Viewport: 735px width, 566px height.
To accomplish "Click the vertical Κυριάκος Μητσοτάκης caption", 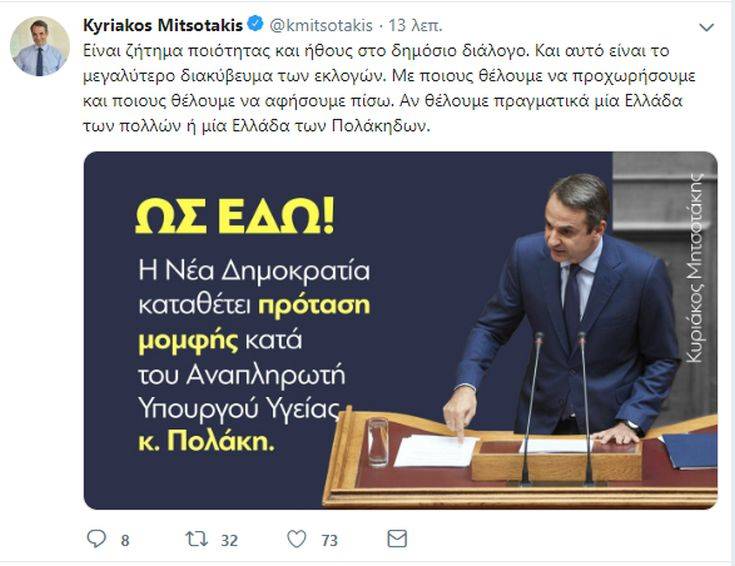I will [x=694, y=268].
